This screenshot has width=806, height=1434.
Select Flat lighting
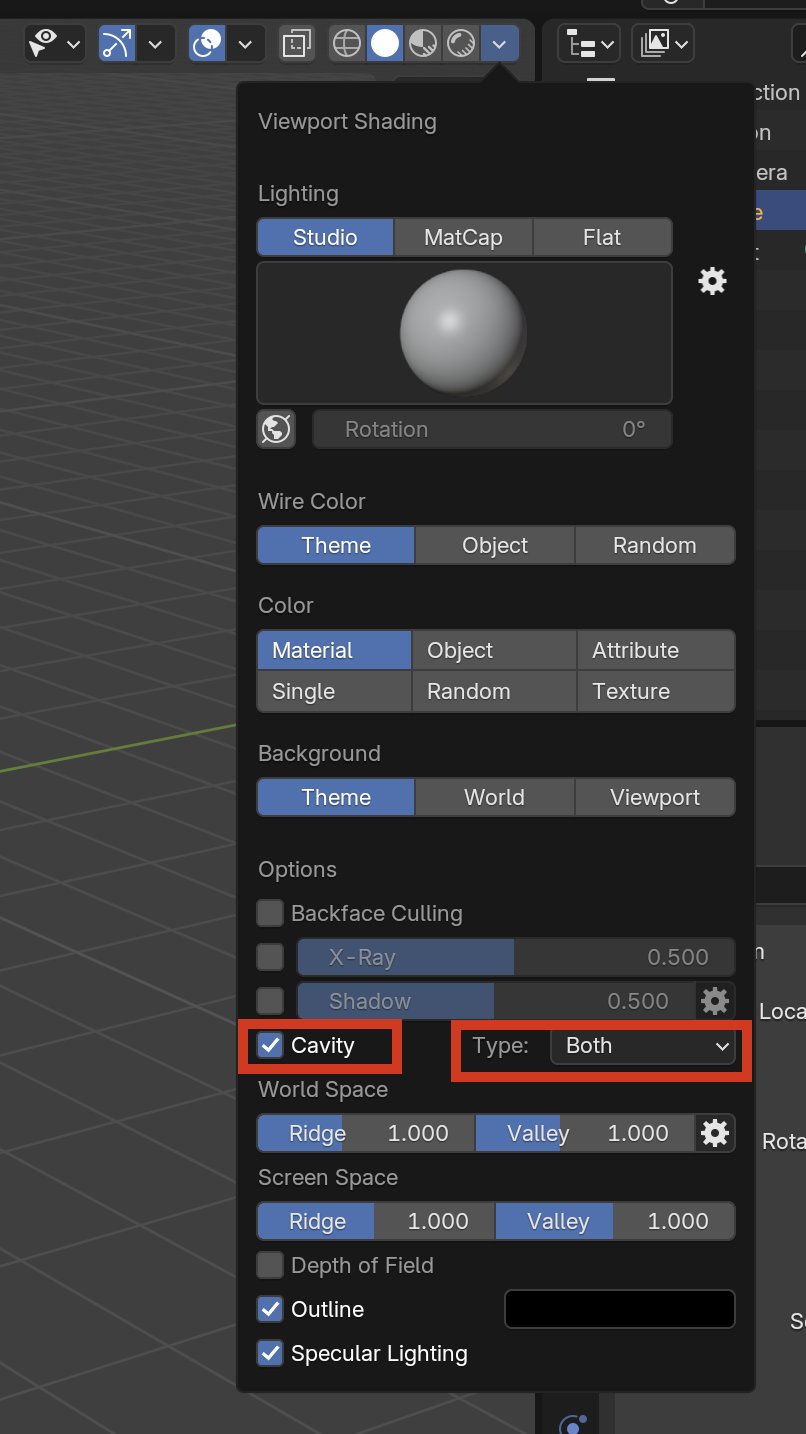click(602, 237)
